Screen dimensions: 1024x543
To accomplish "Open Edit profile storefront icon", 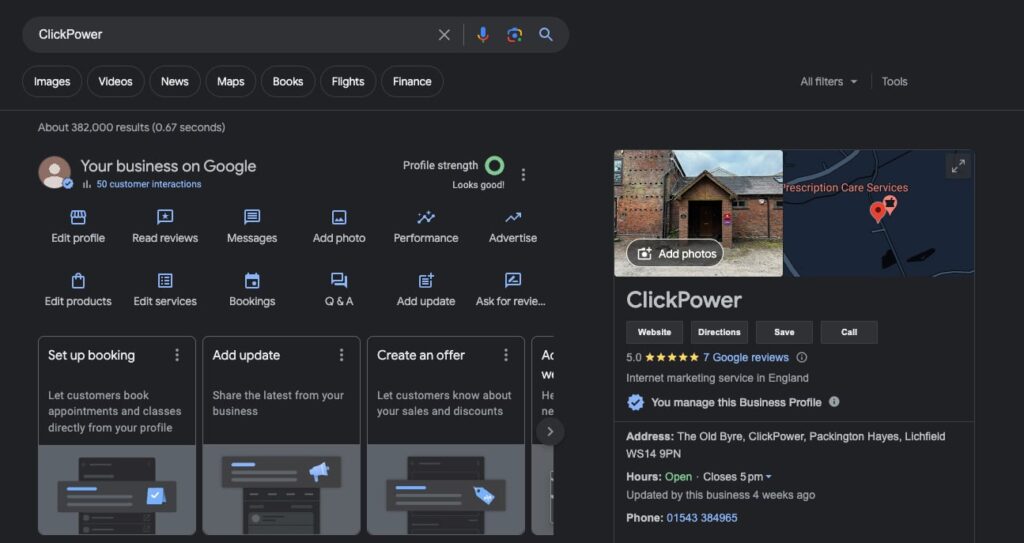I will (78, 217).
